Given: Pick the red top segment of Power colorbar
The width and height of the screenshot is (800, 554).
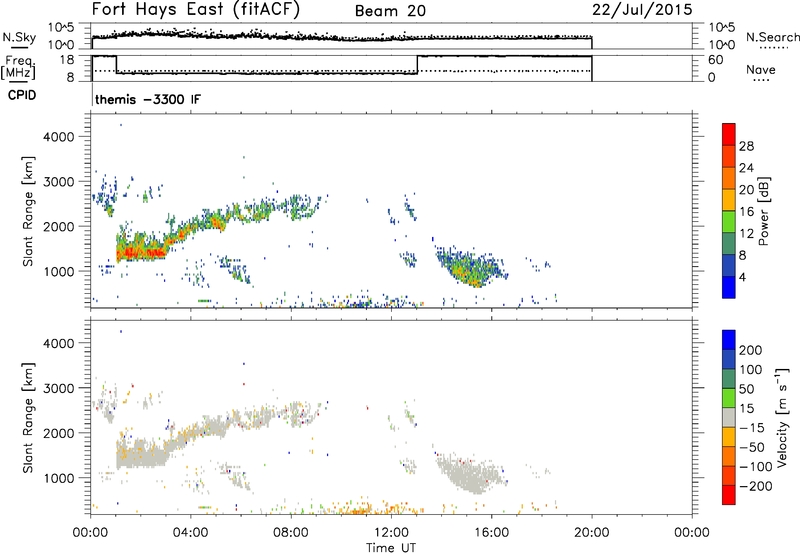Looking at the screenshot, I should tap(729, 134).
